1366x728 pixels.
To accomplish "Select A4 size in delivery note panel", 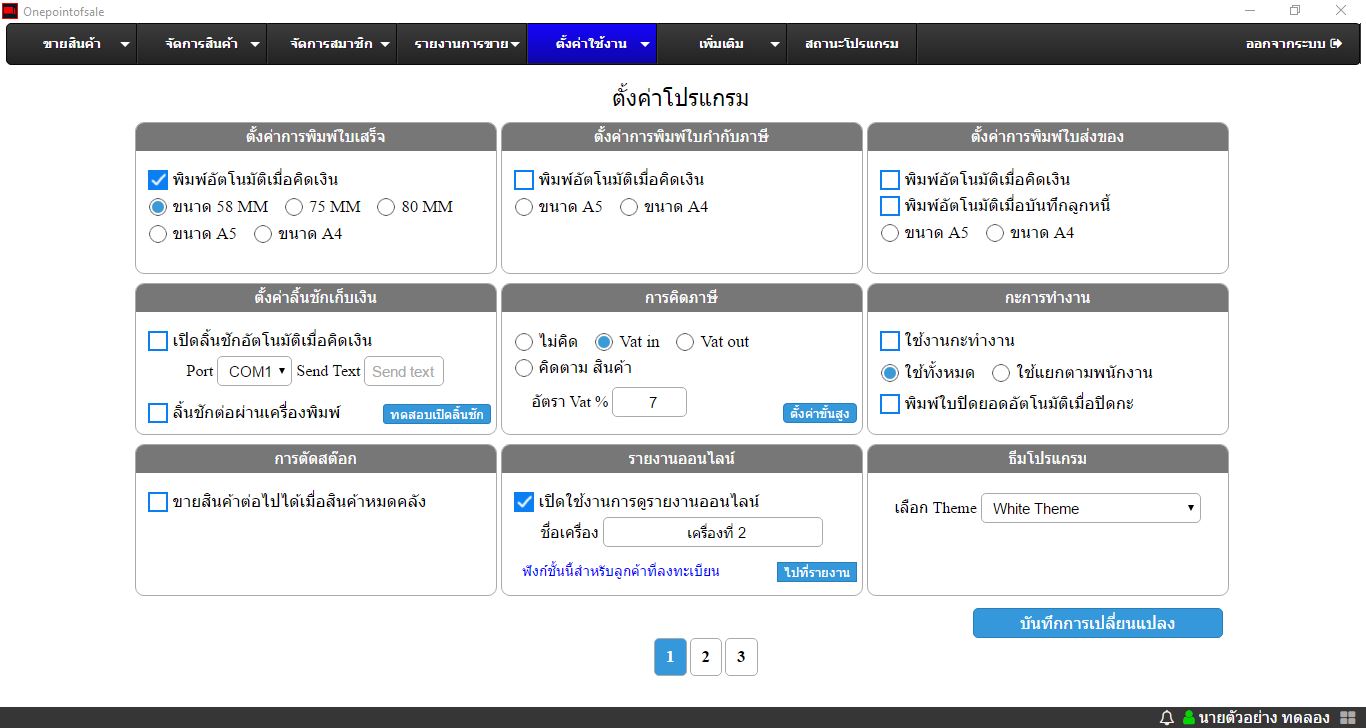I will coord(995,233).
